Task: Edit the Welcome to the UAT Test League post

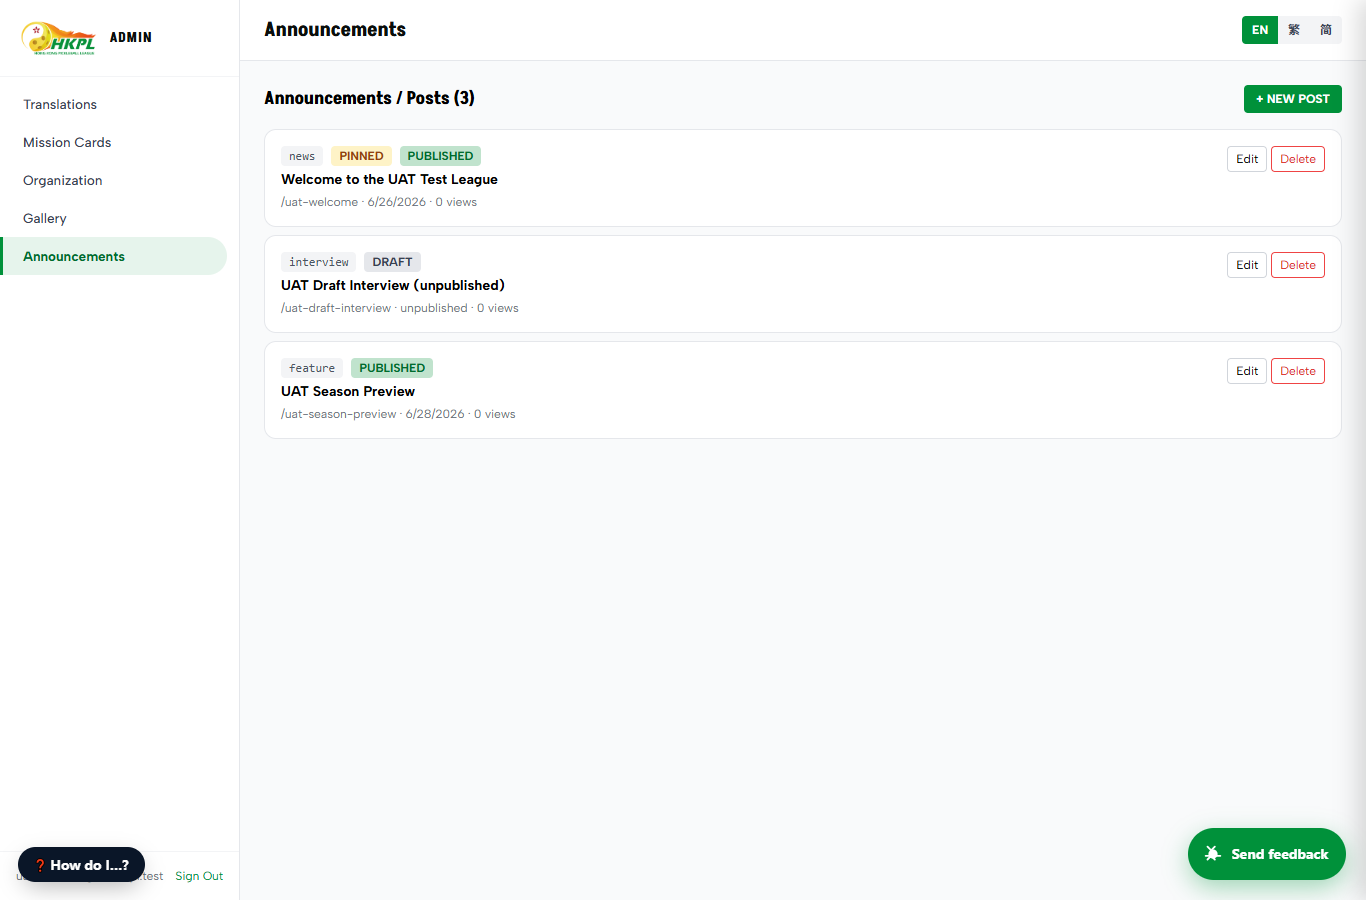Action: click(x=1247, y=159)
